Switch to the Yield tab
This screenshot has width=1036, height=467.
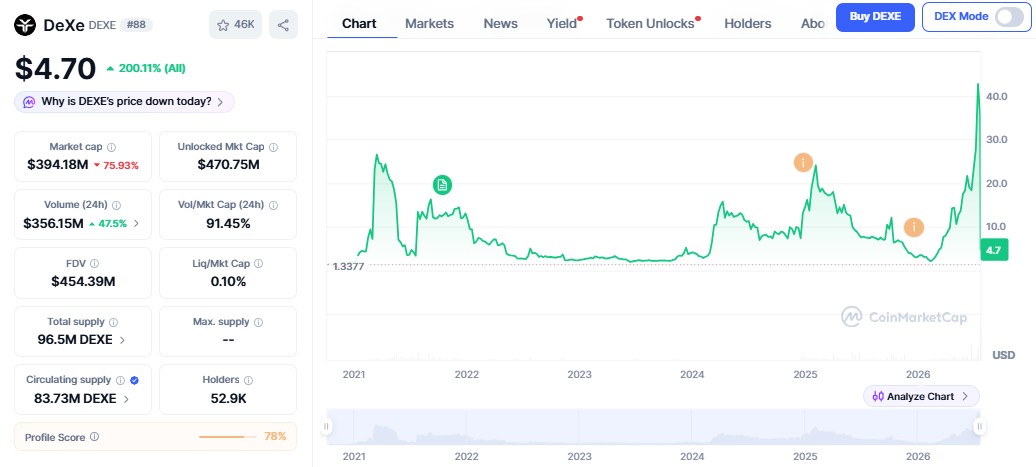pos(564,23)
